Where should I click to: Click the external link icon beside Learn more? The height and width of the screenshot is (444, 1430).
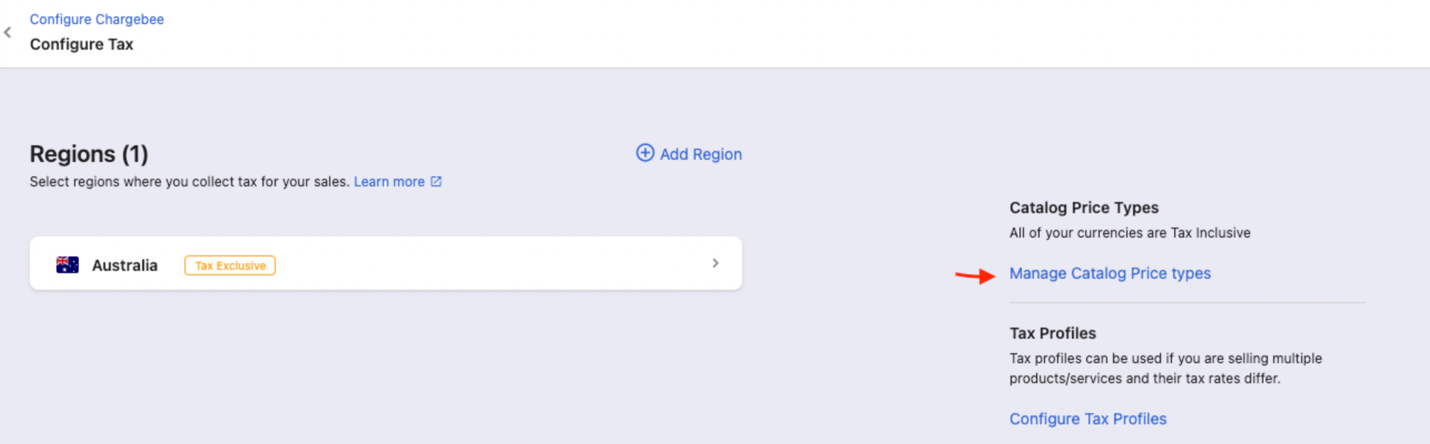click(x=436, y=182)
